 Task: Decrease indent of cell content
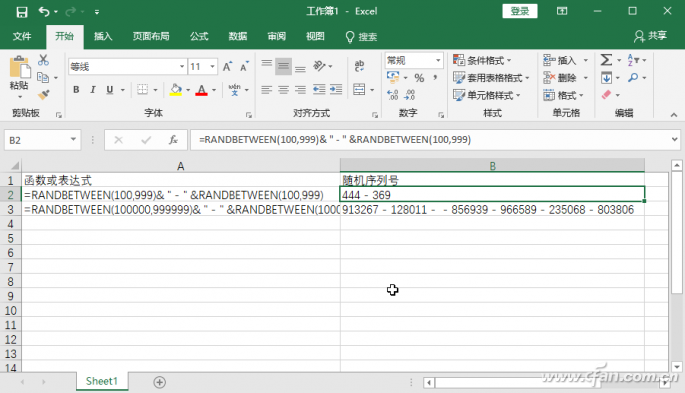click(319, 90)
